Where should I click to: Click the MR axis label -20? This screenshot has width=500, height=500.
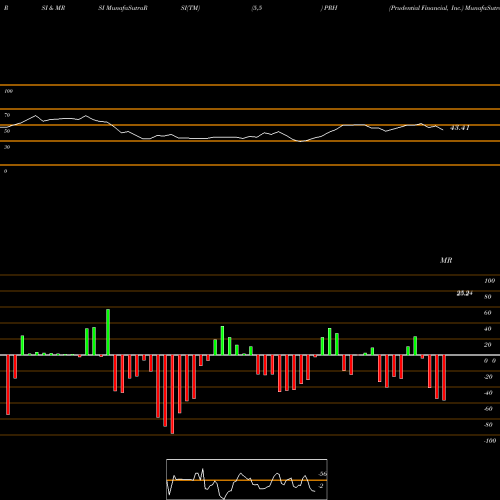[x=488, y=377]
